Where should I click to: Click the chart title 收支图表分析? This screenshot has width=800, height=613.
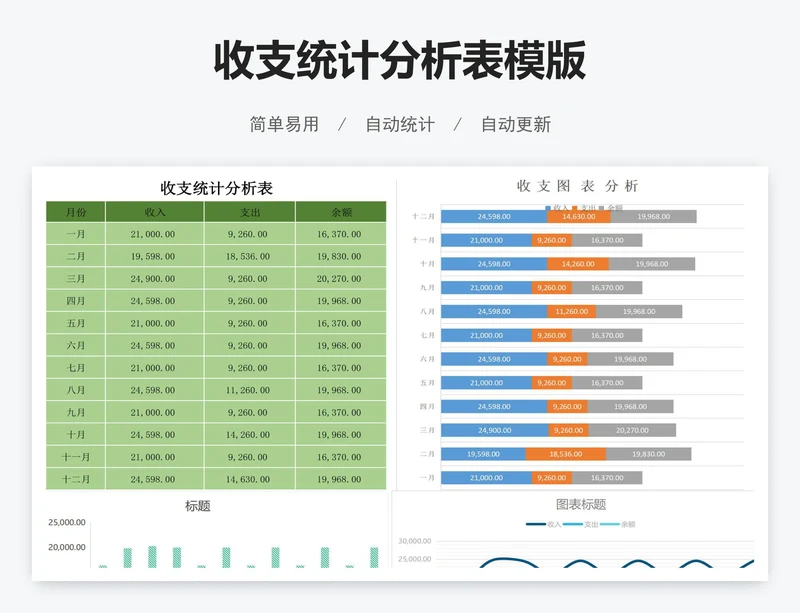577,186
